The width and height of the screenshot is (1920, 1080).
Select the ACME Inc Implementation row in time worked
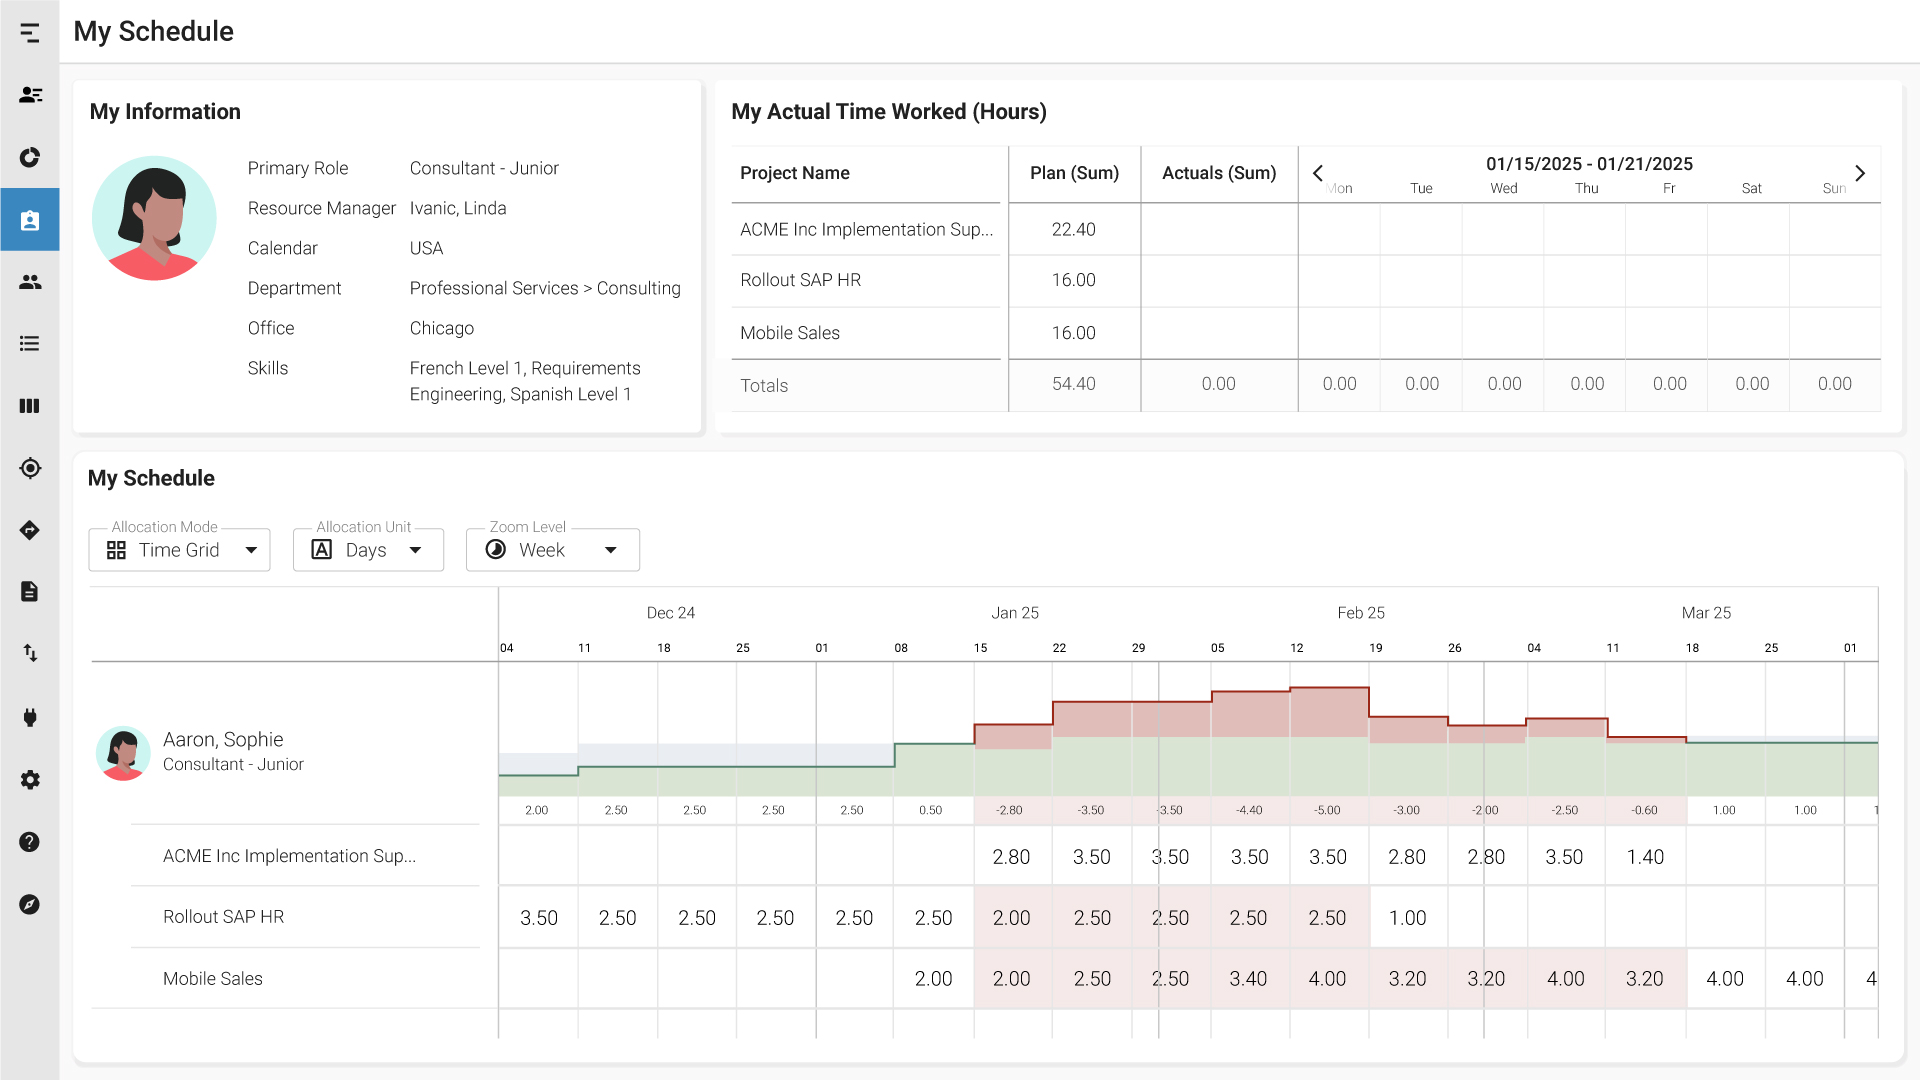866,229
